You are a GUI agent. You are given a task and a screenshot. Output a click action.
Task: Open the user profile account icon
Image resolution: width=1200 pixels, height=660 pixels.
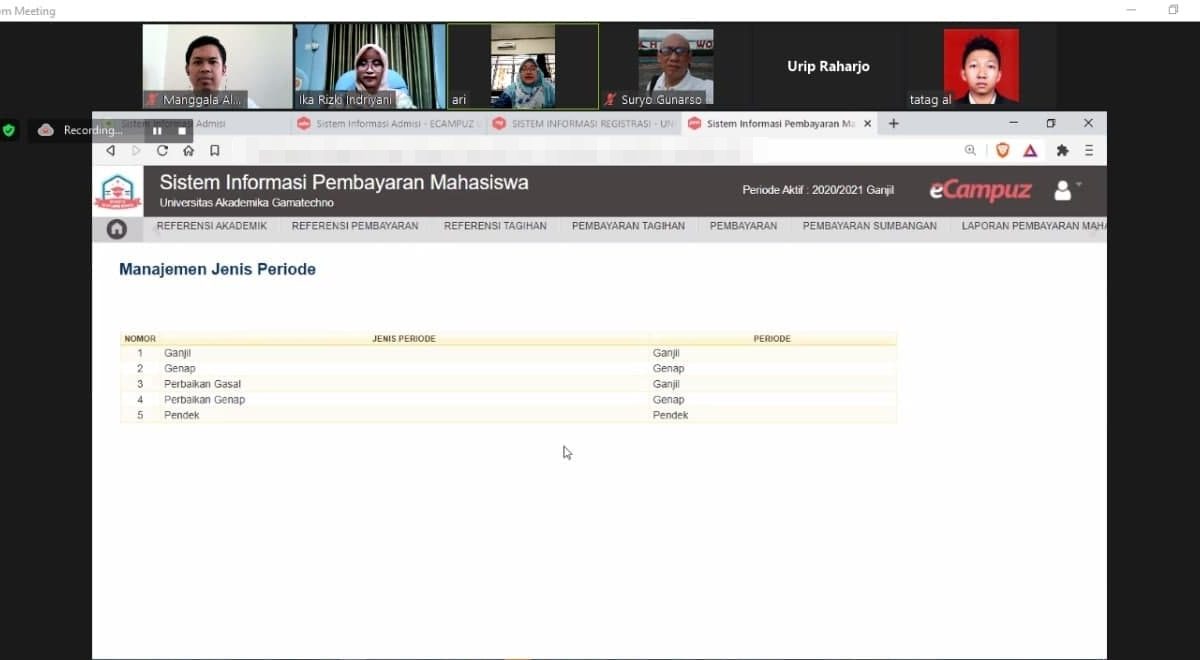pos(1063,190)
